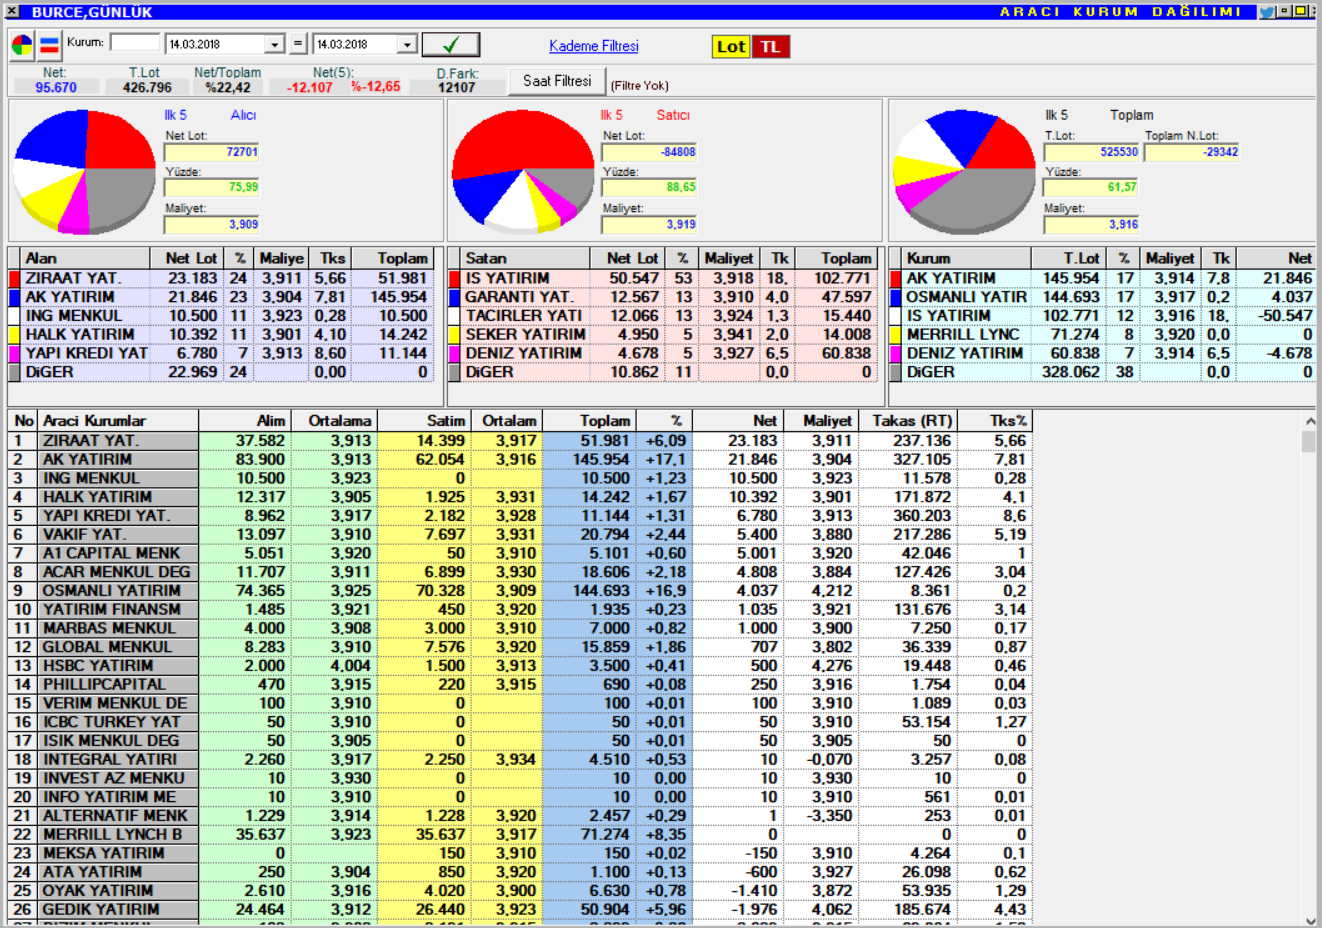Click the İlk 5 Alıcı pie chart

[x=85, y=172]
